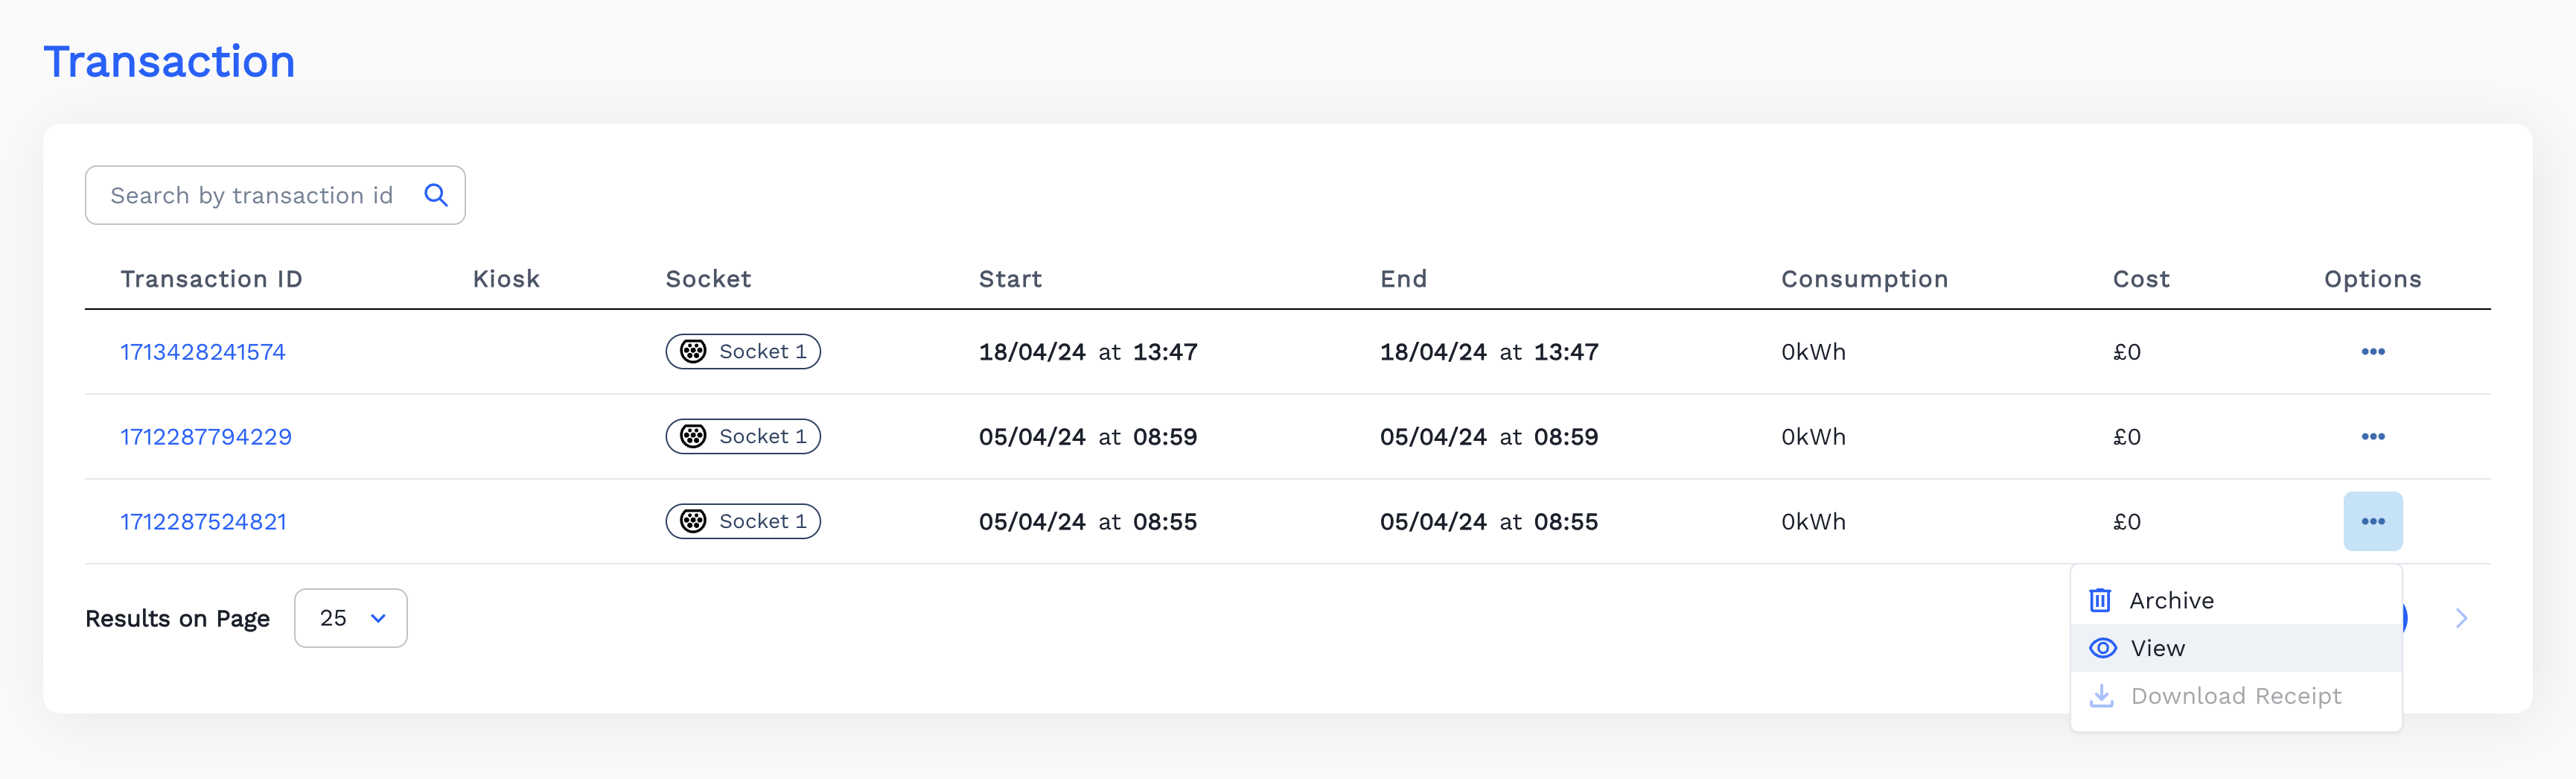Click Socket 1 badge of second transaction

point(743,437)
